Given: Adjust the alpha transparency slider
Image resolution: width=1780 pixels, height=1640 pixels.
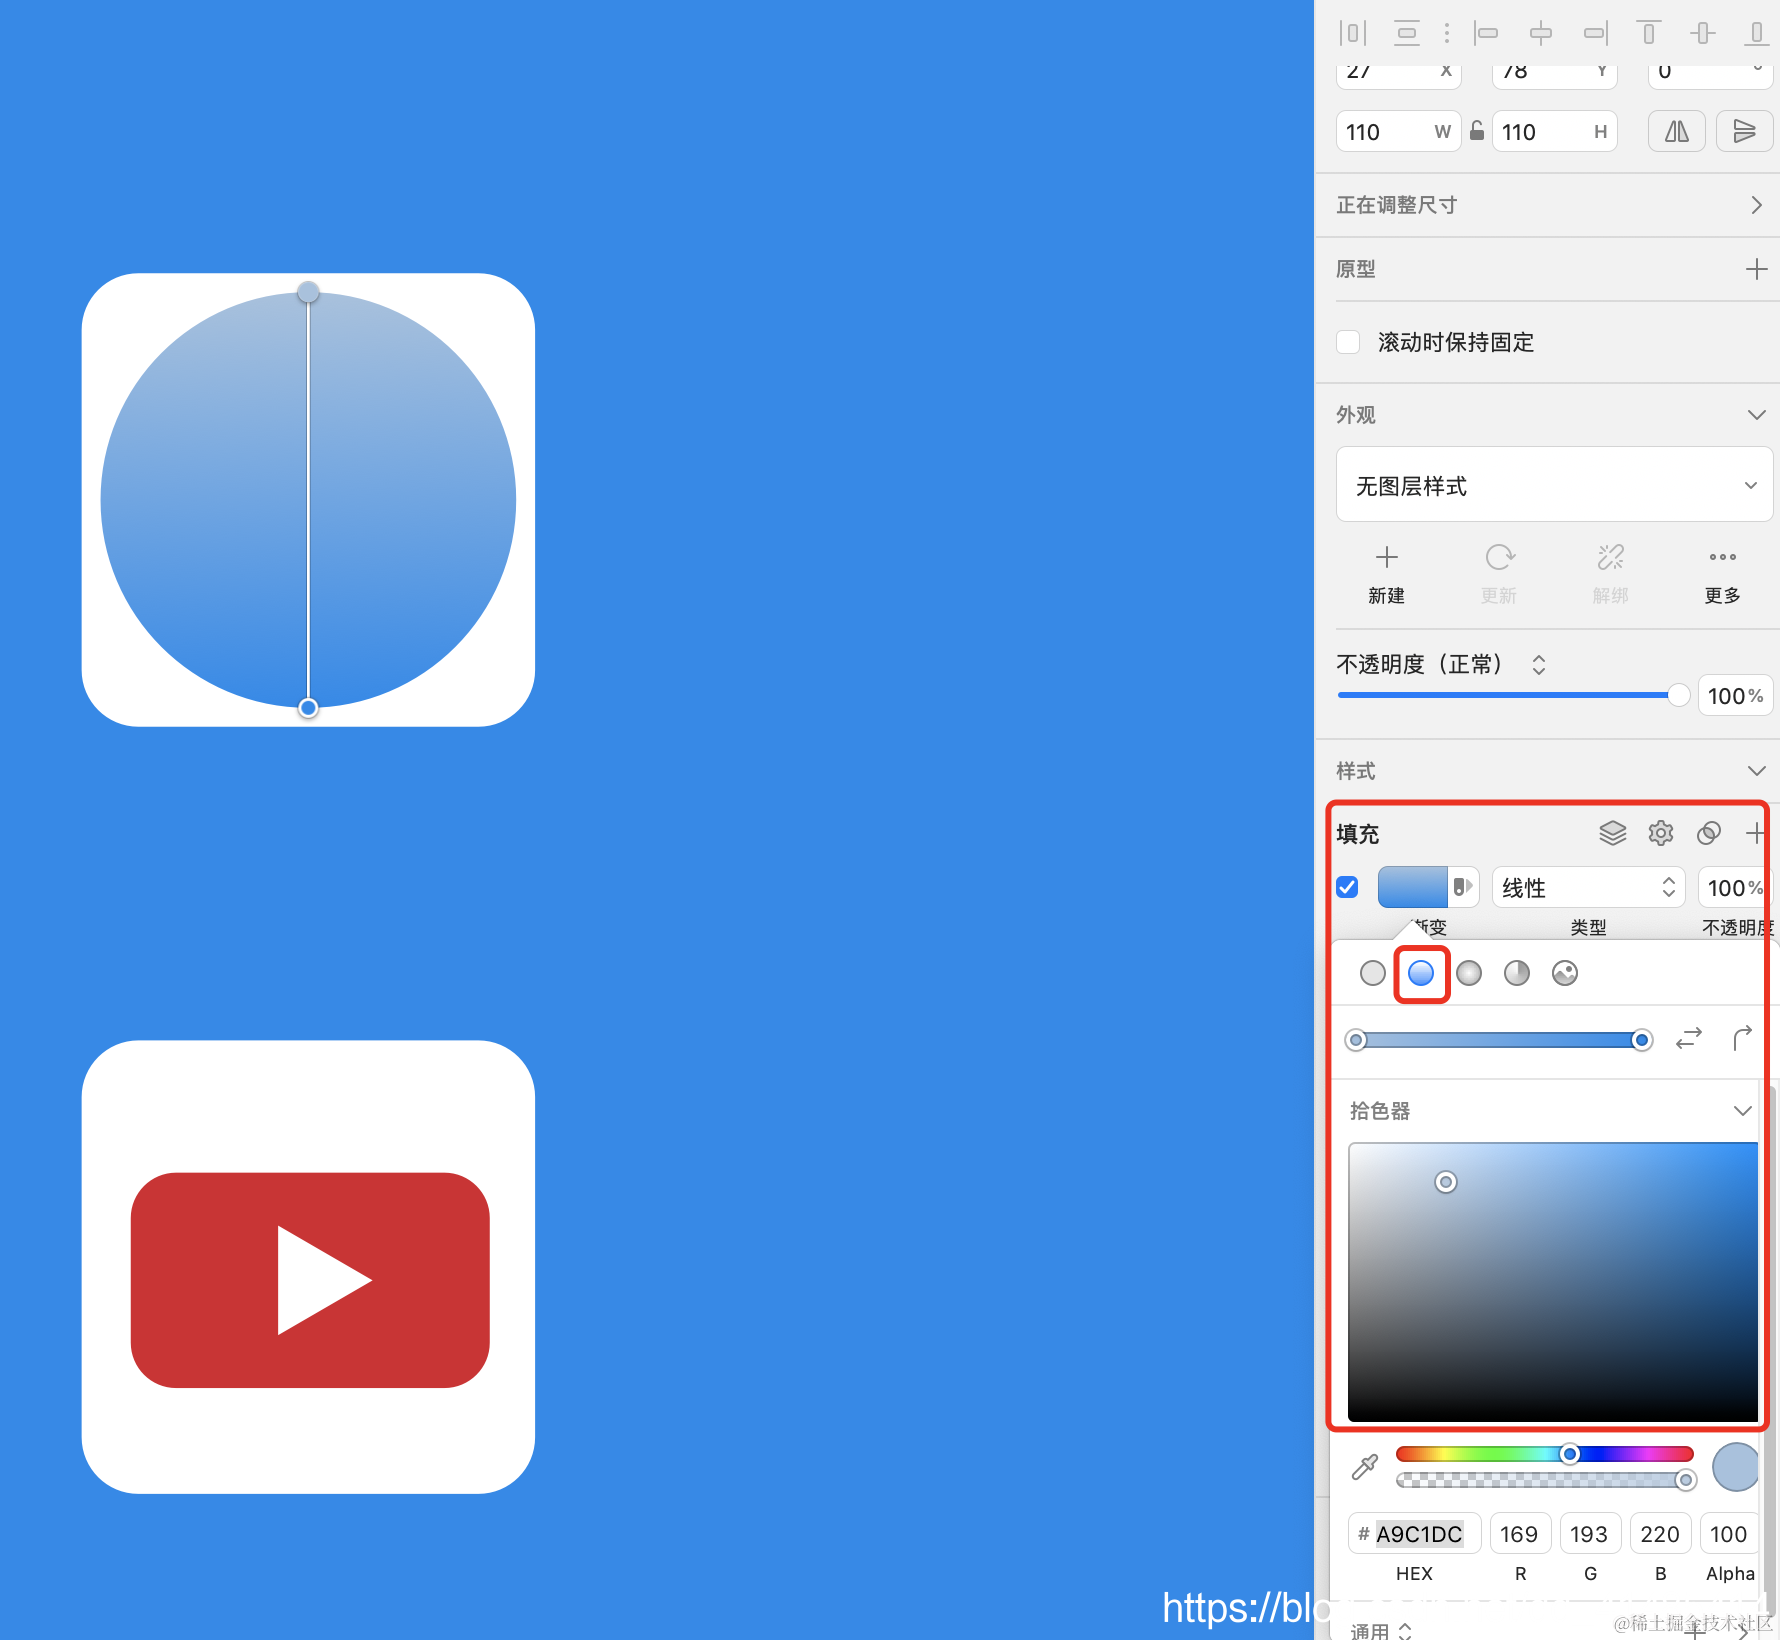Looking at the screenshot, I should 1544,1480.
